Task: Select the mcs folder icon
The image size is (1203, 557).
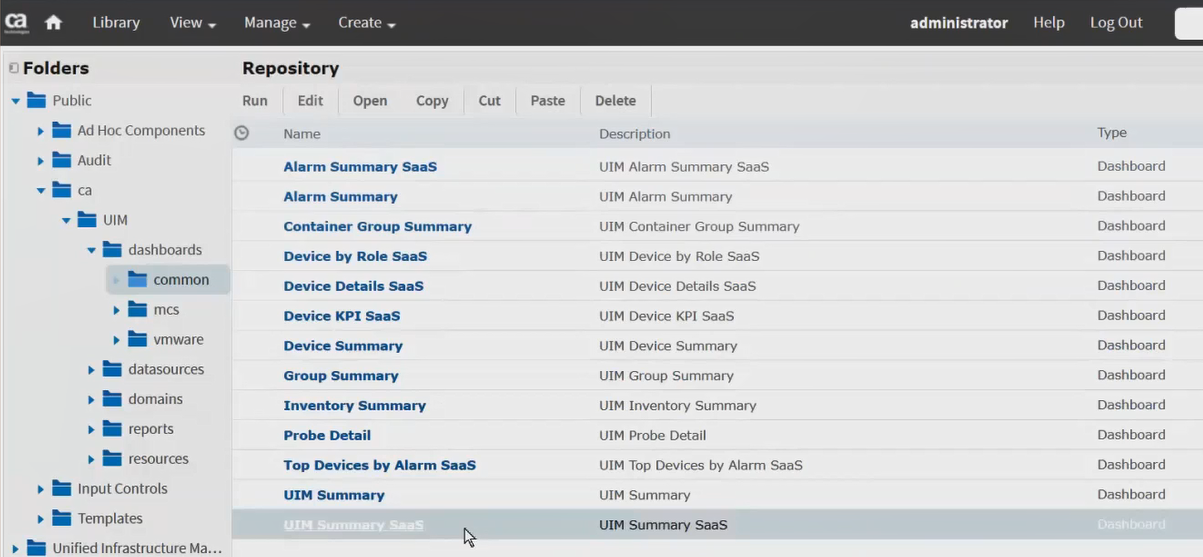Action: coord(137,310)
